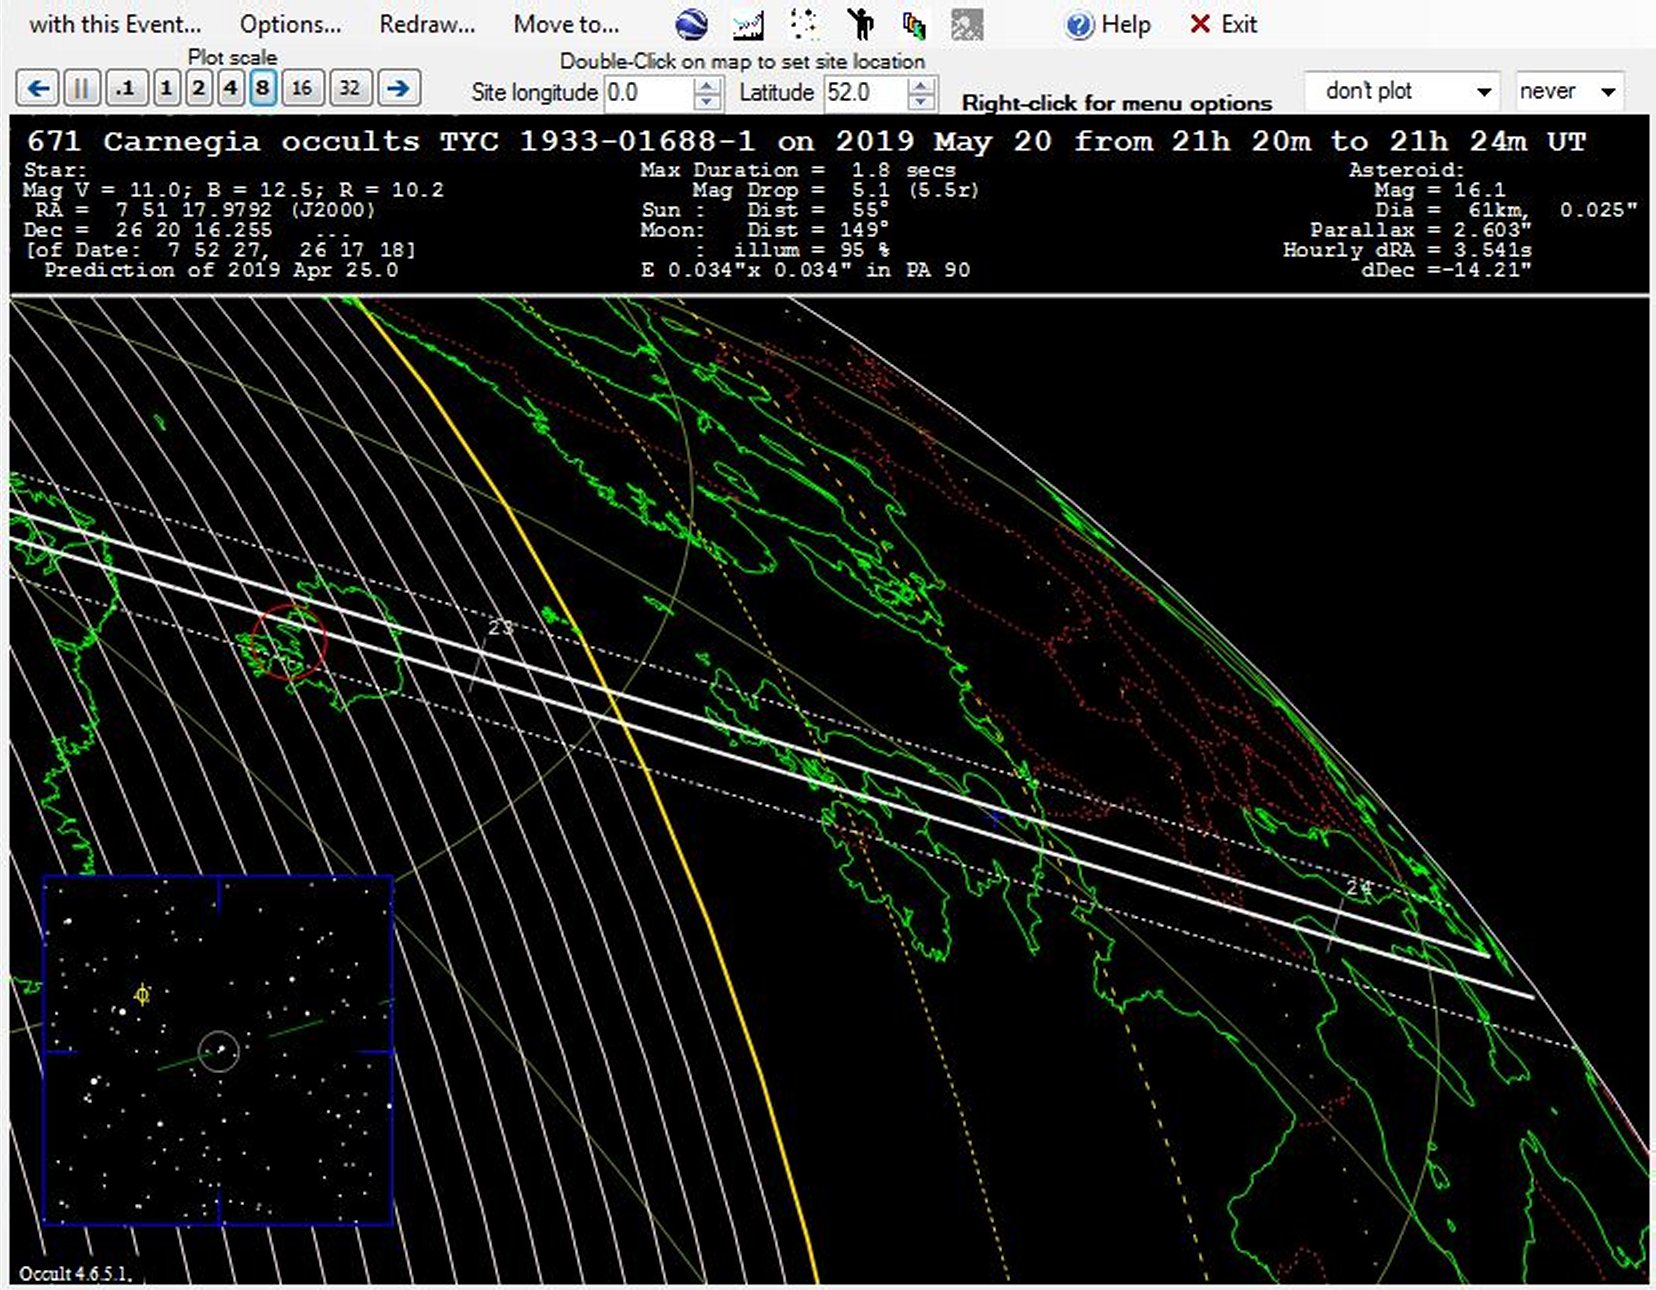1656x1290 pixels.
Task: Open the "with this Event..." menu
Action: 115,24
